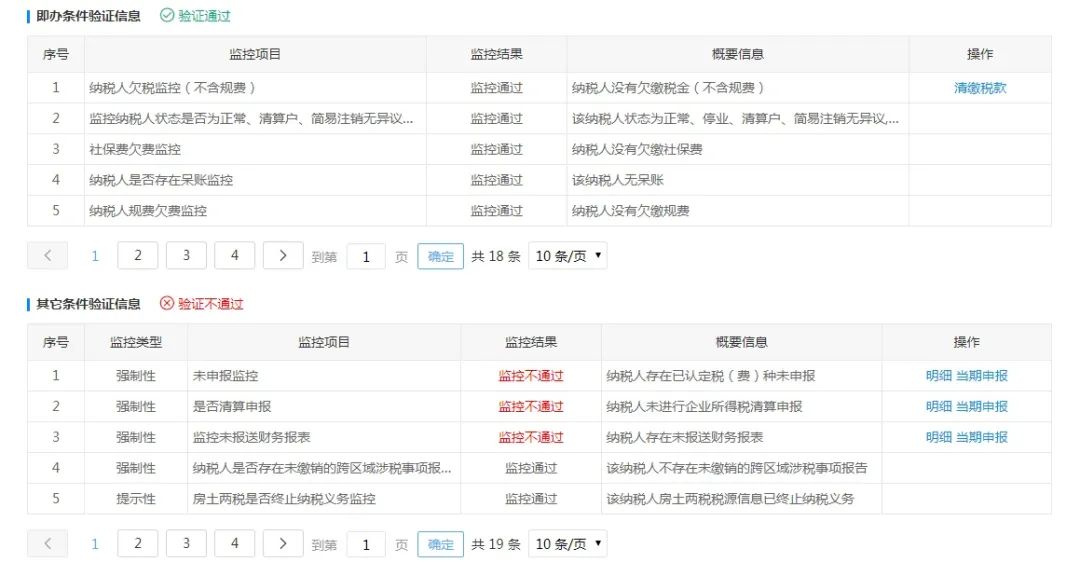Select page 2 in 即办条件 table pager
The height and width of the screenshot is (576, 1080).
click(x=138, y=256)
